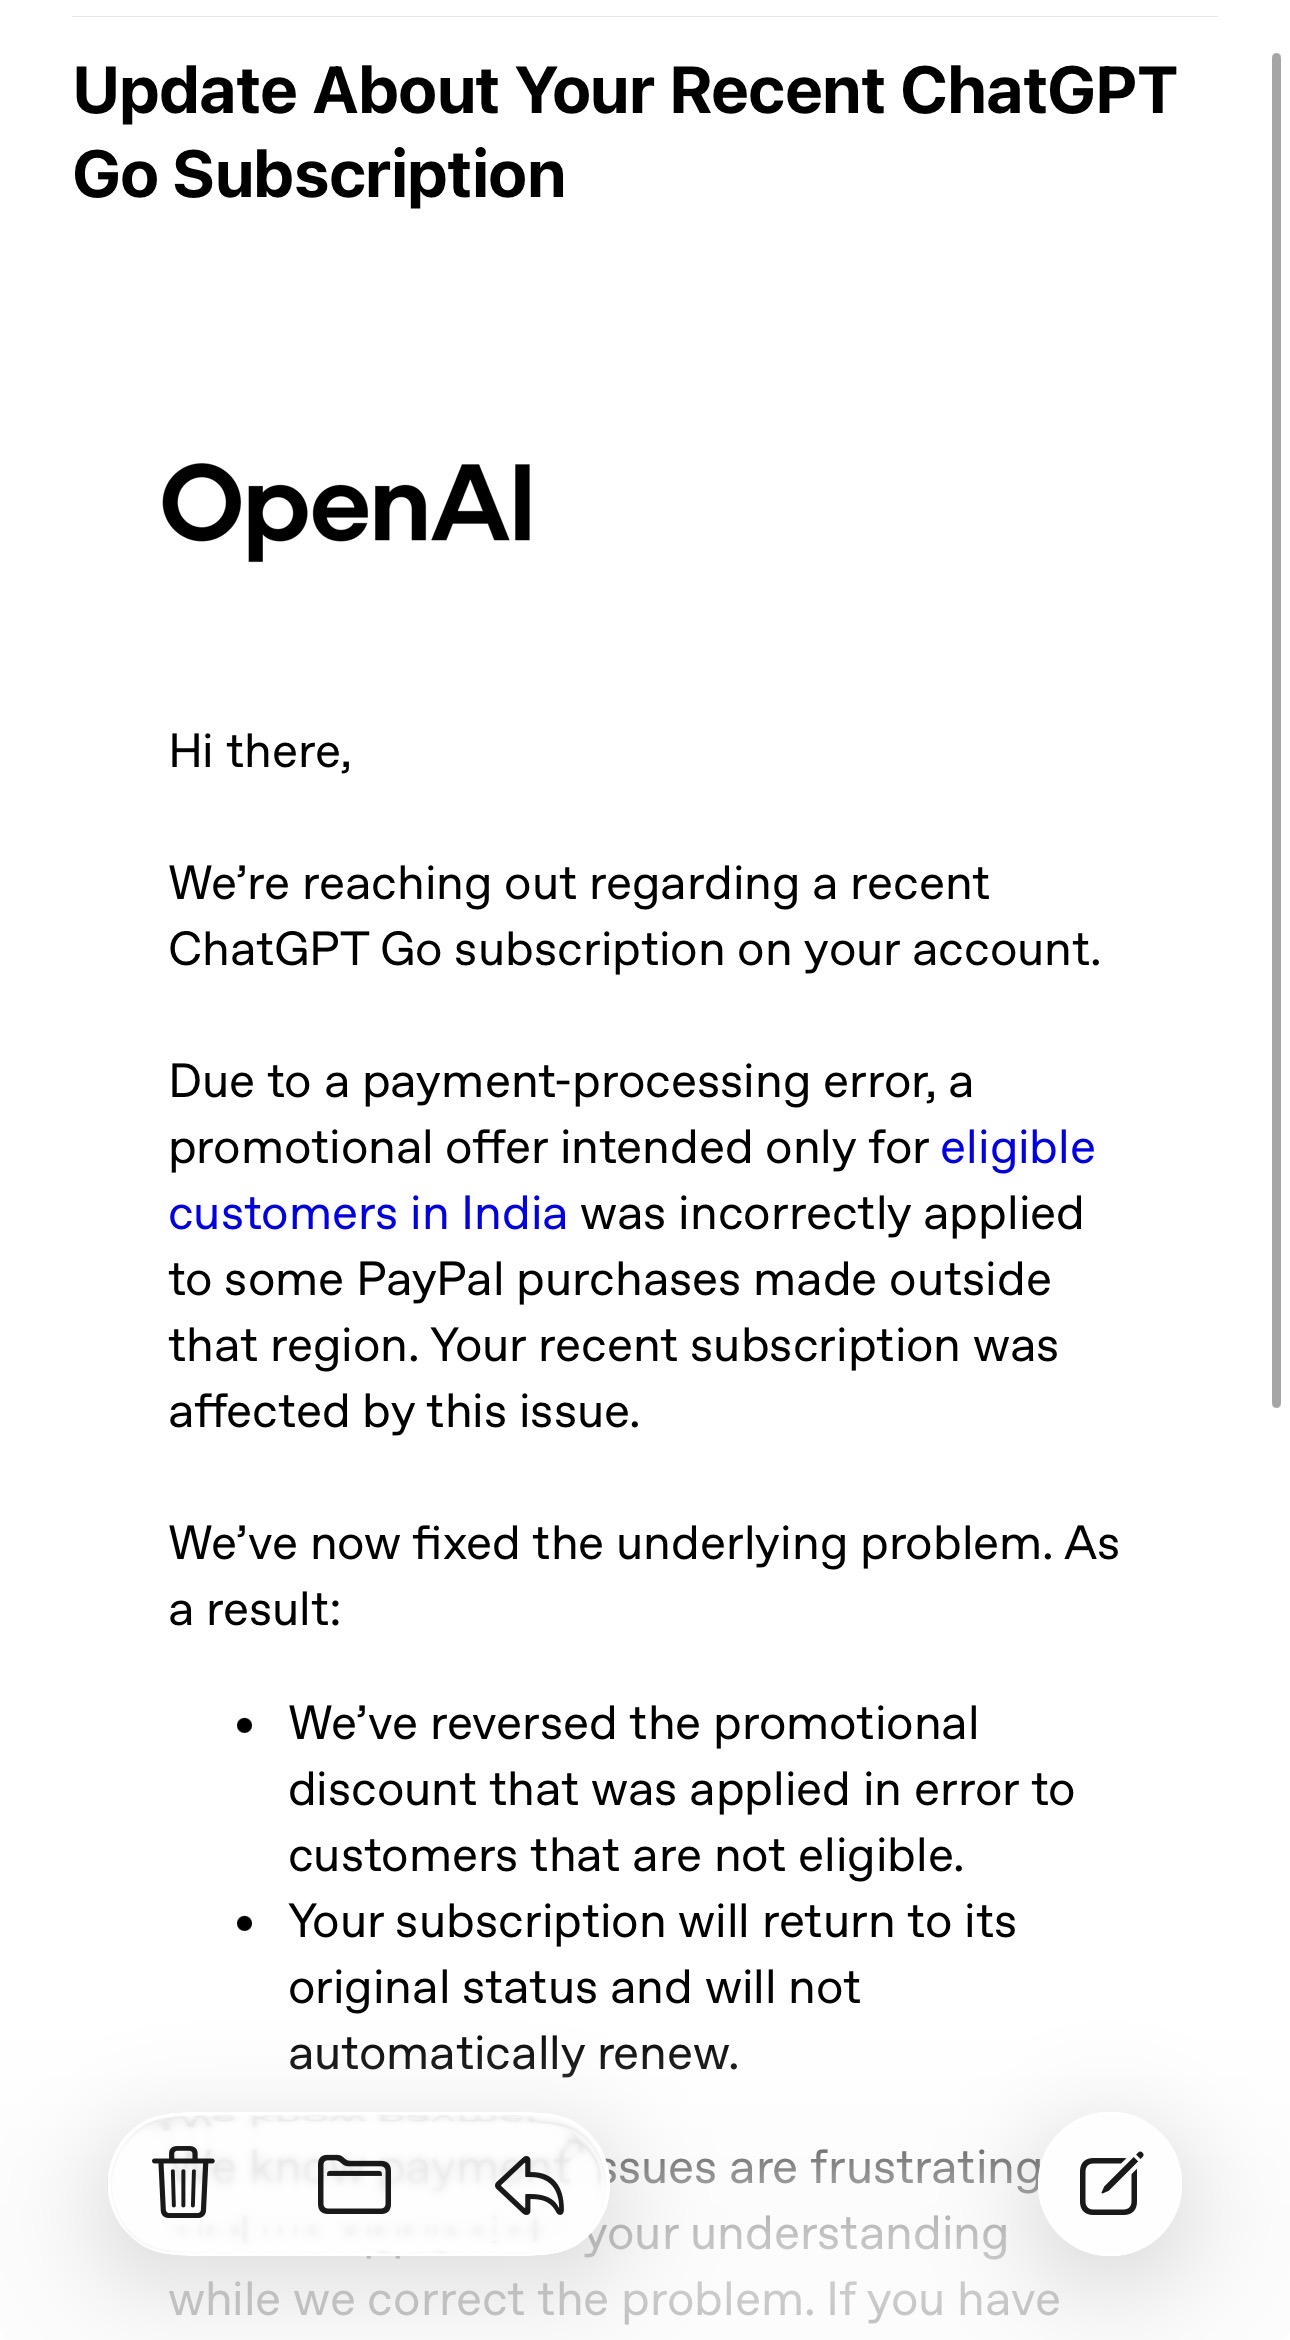Image resolution: width=1290 pixels, height=2340 pixels.
Task: Reply to the email with the arrow icon
Action: [x=529, y=2184]
